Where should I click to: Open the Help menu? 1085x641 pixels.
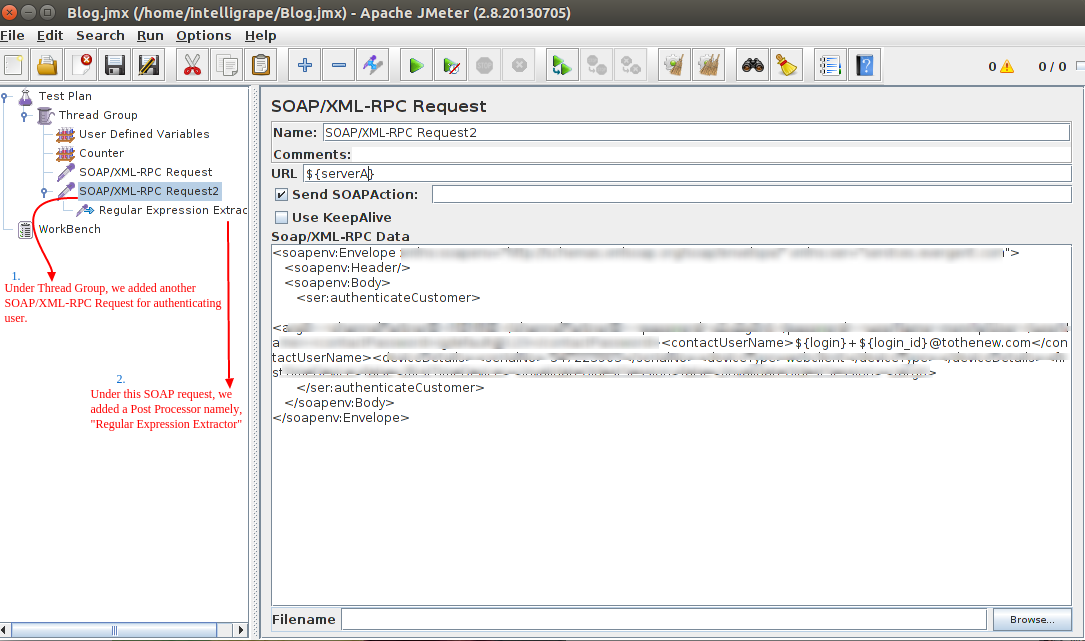pos(260,35)
